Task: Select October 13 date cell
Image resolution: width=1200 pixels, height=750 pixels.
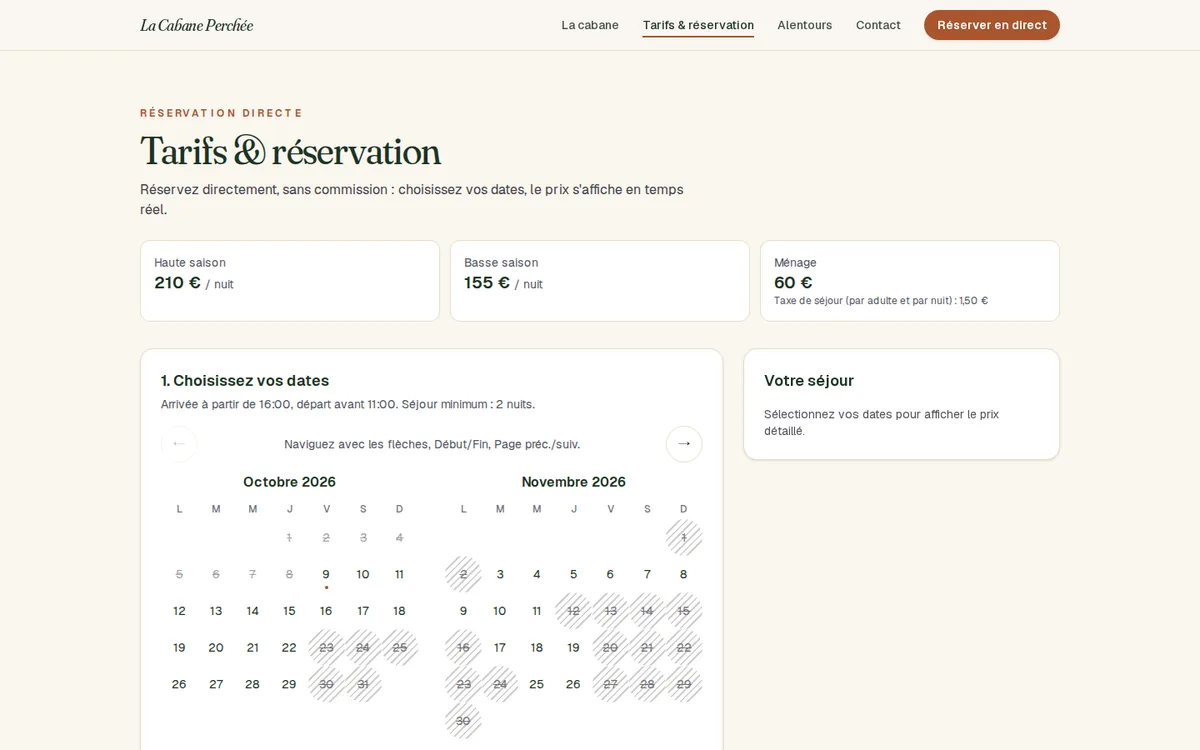Action: pyautogui.click(x=216, y=611)
